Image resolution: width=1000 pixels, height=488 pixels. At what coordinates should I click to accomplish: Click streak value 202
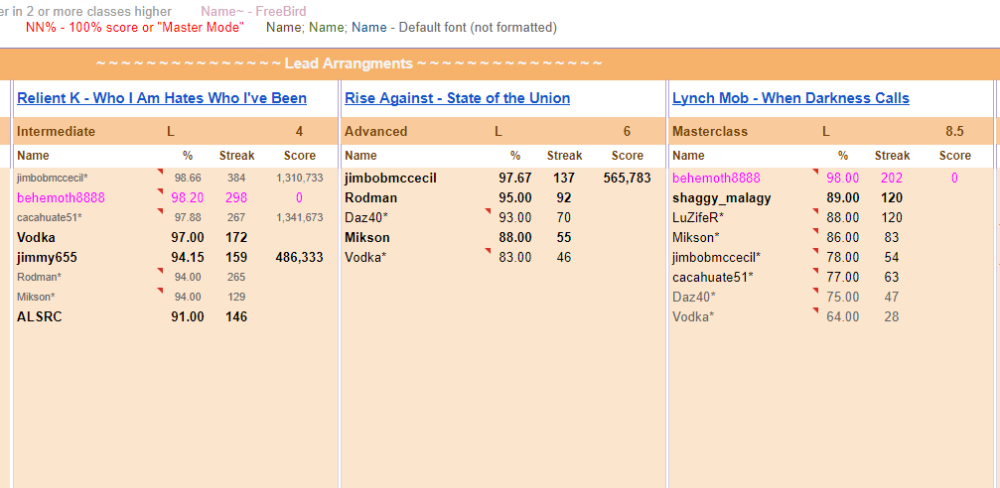pos(892,178)
